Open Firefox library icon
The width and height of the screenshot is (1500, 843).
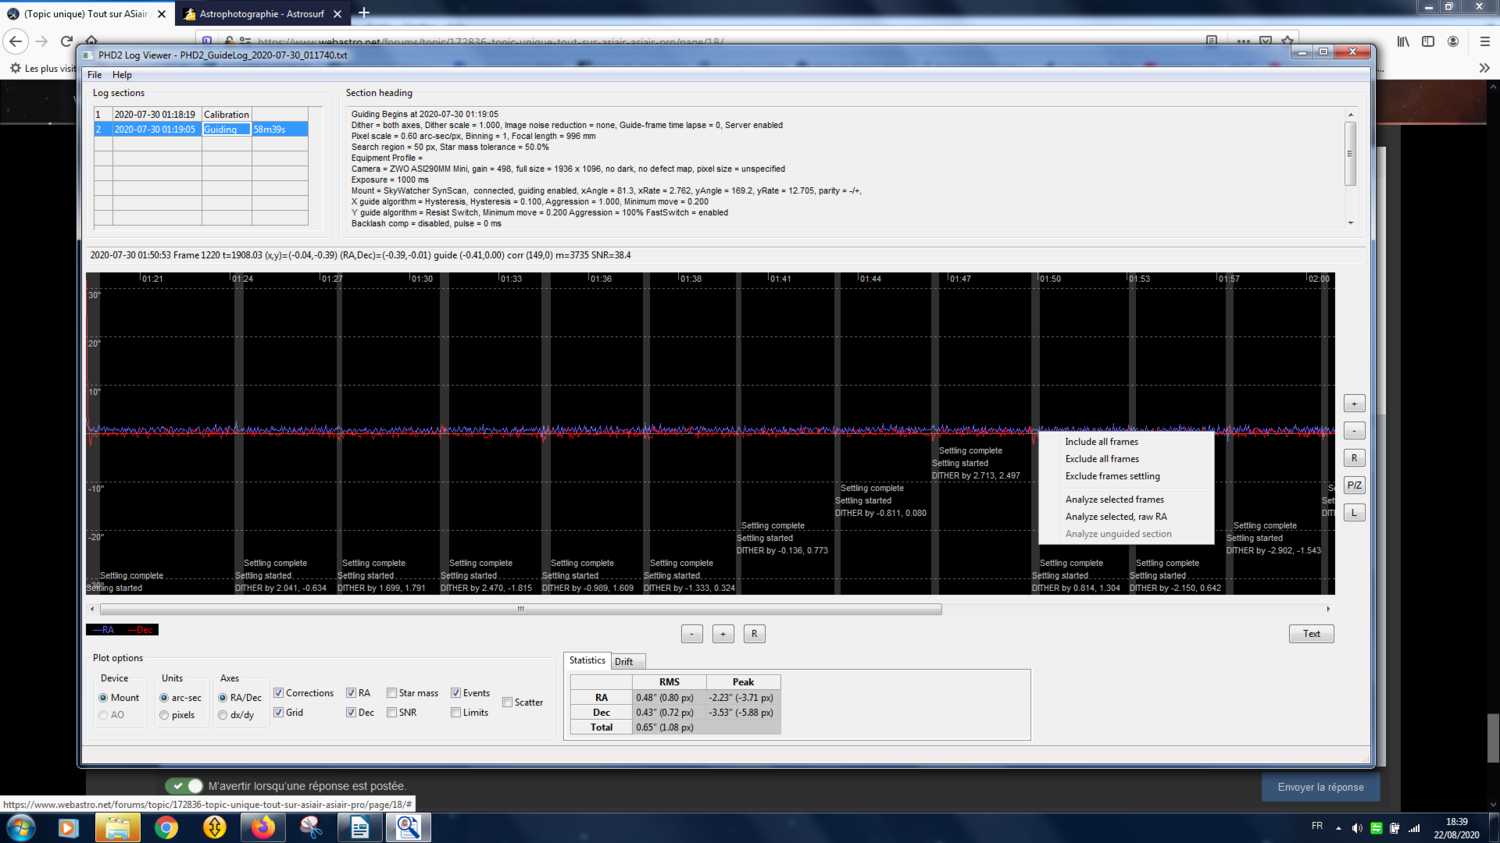[1404, 42]
